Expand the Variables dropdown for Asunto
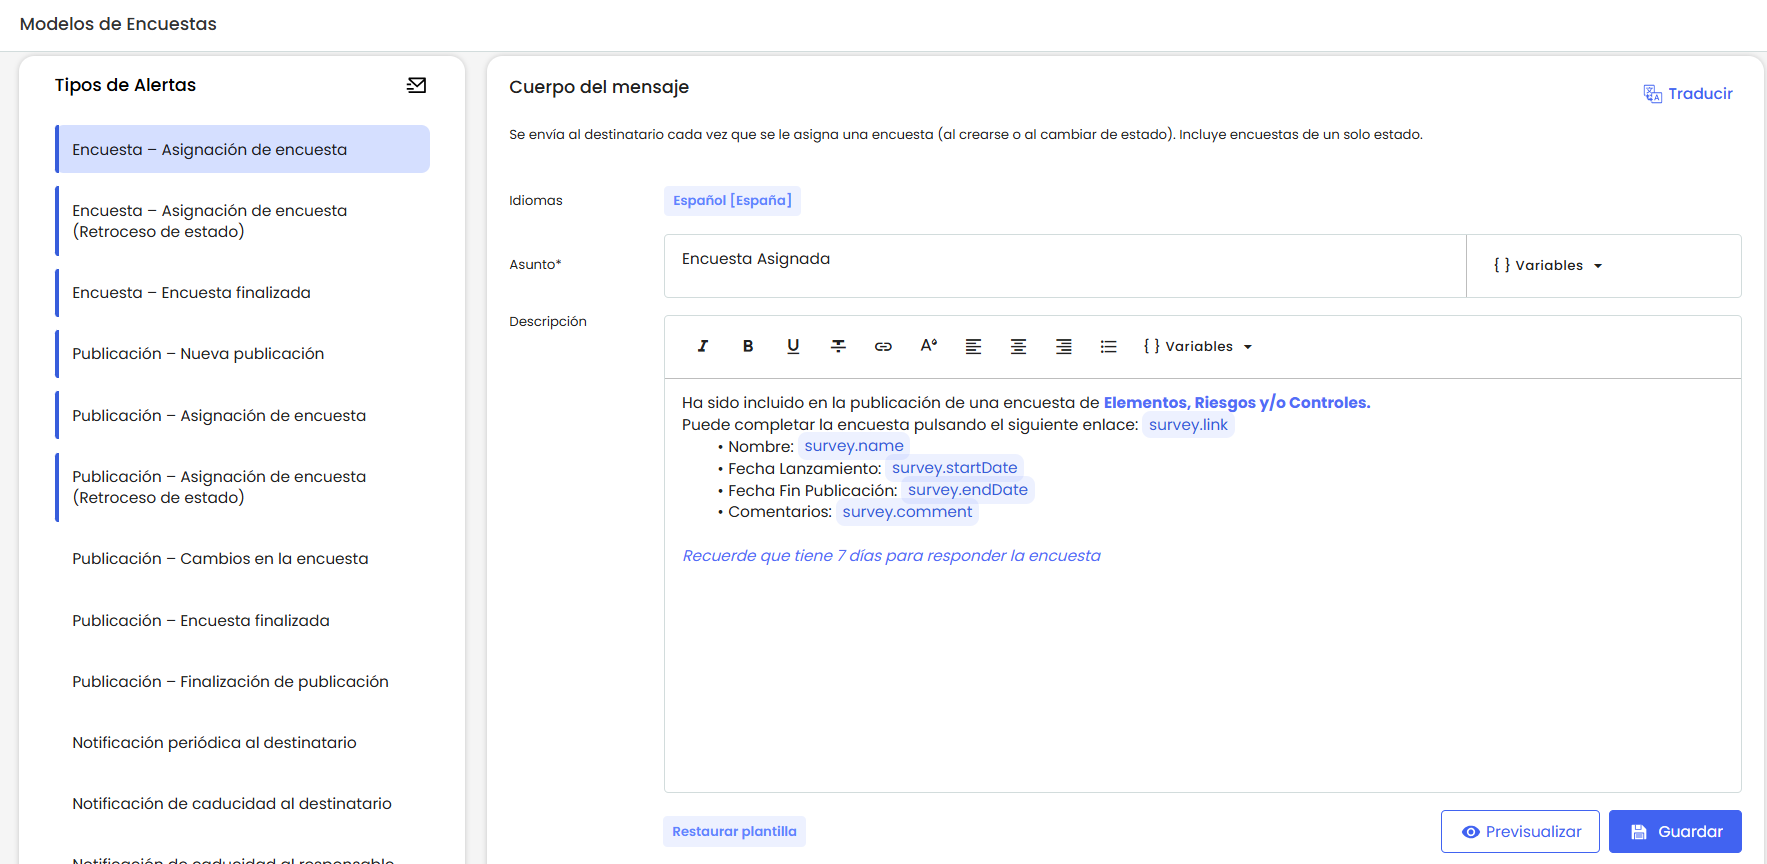 pyautogui.click(x=1547, y=266)
